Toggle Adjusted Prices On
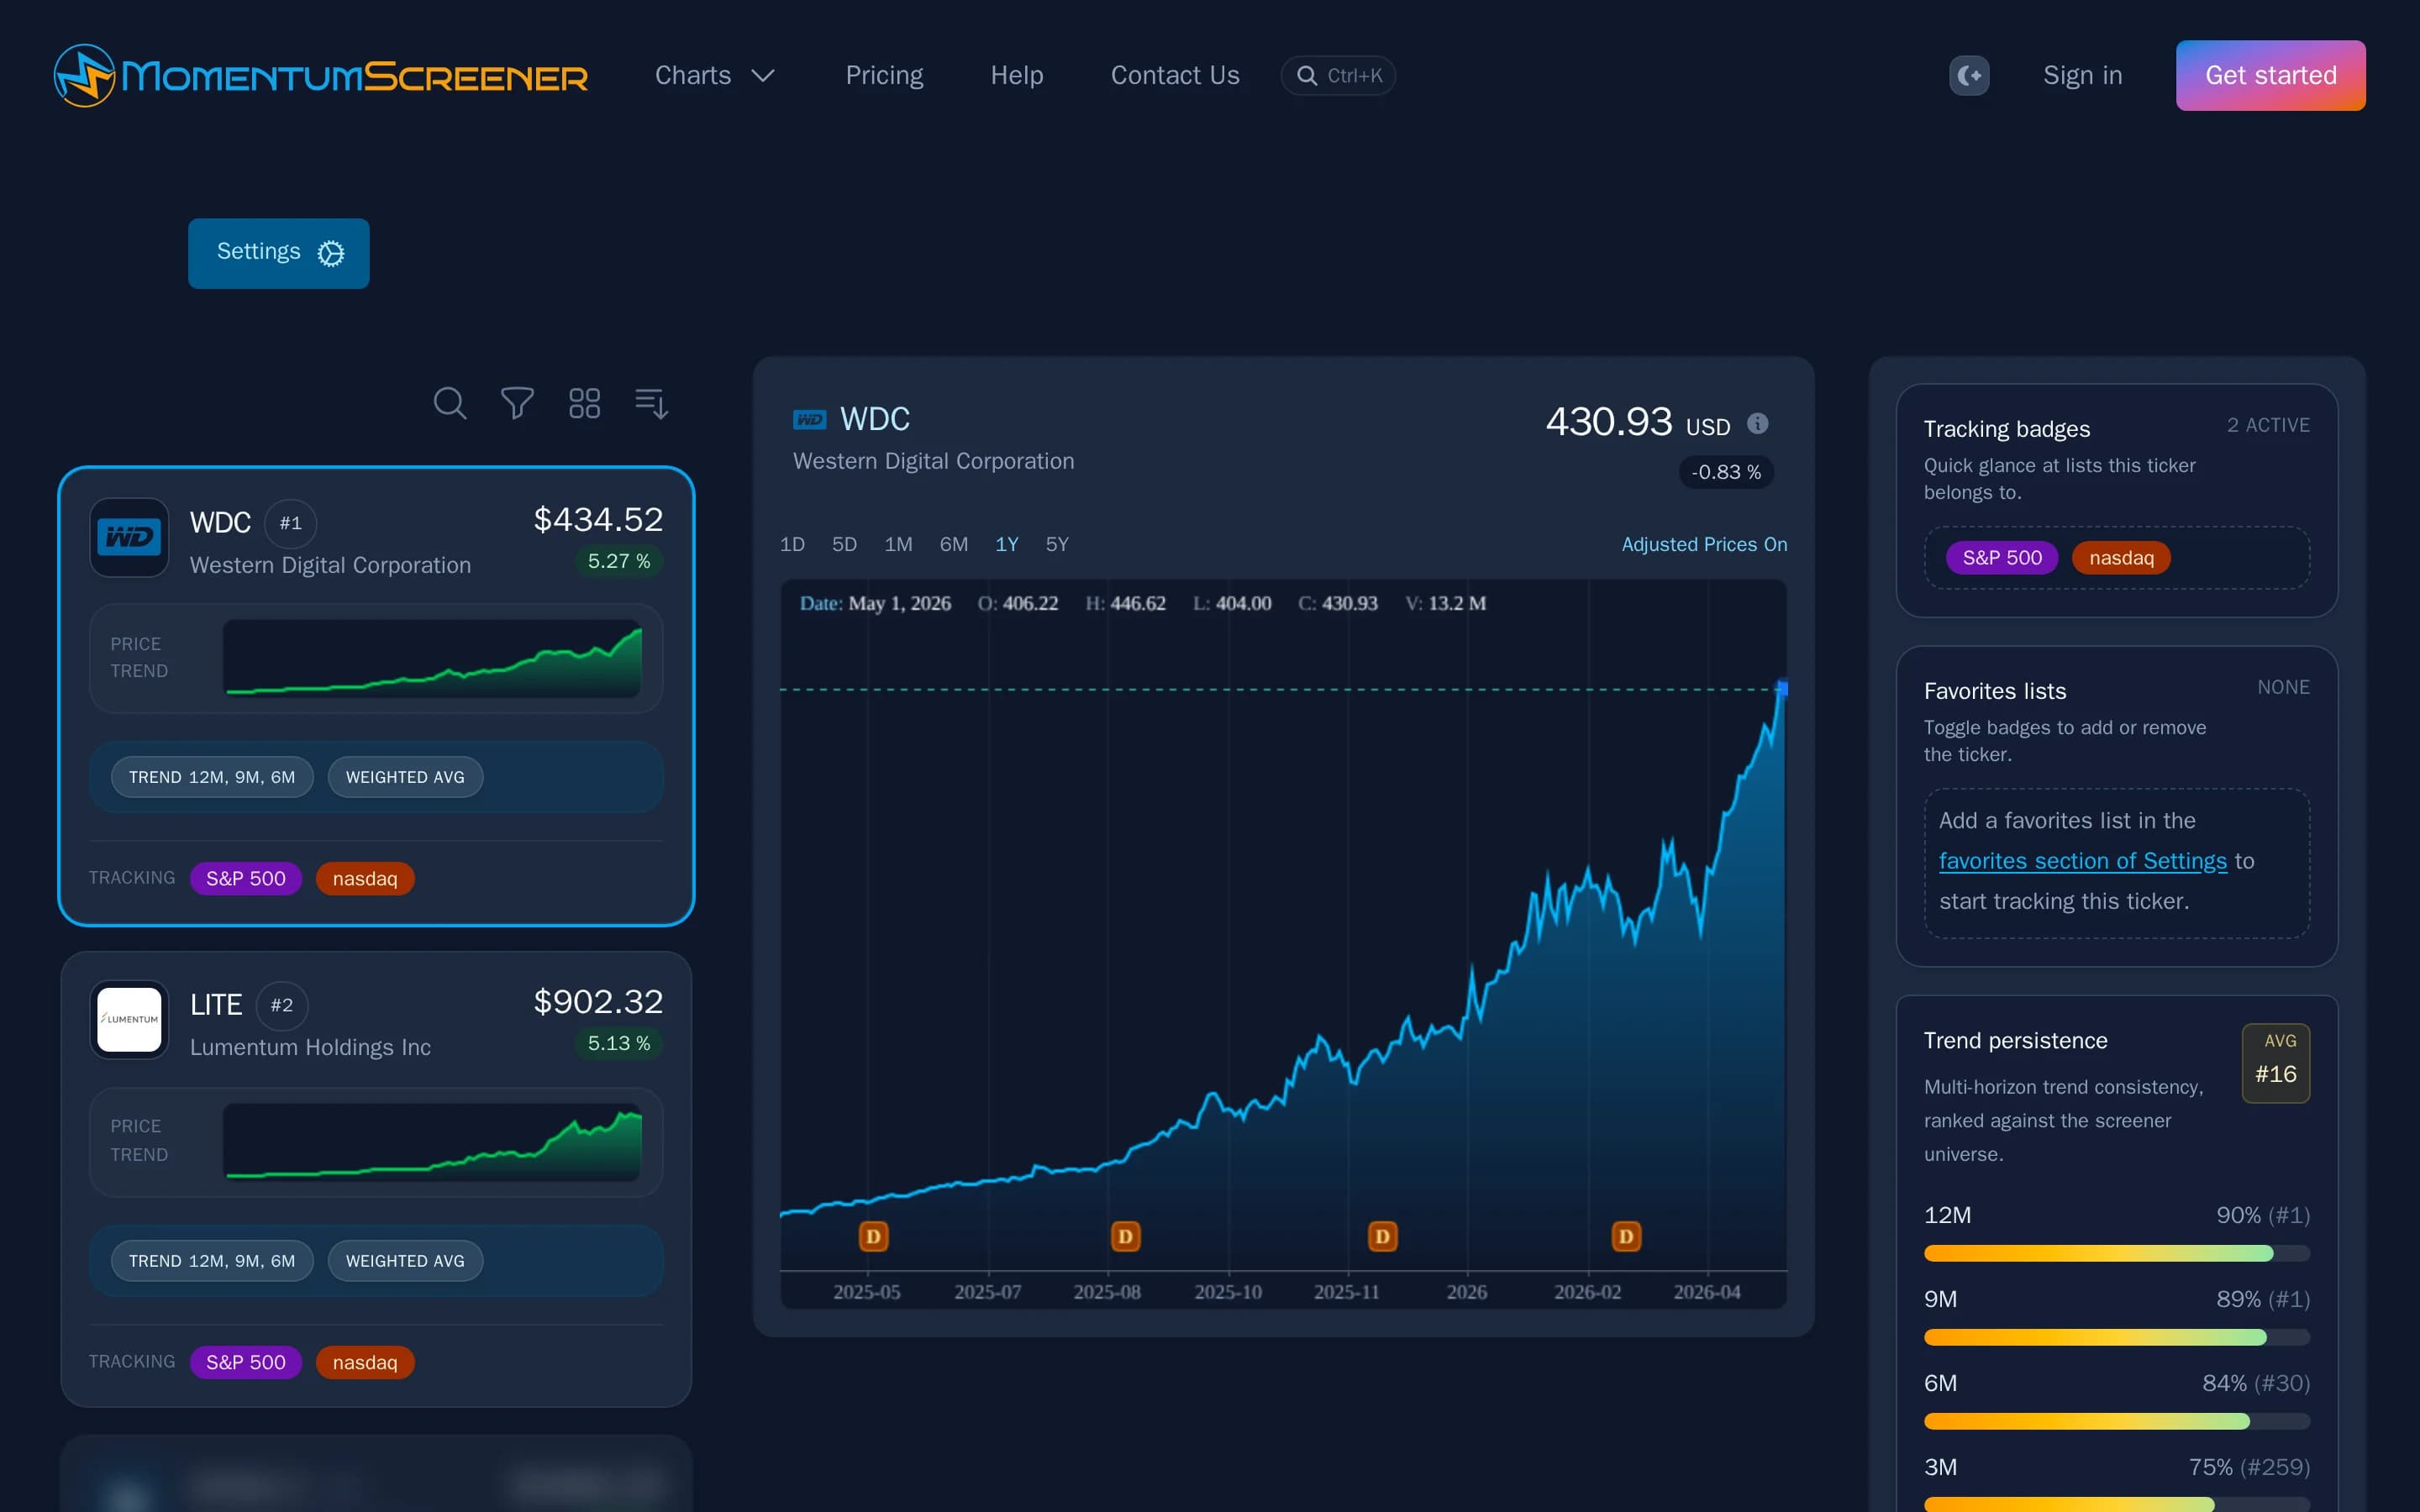Viewport: 2420px width, 1512px height. pos(1704,544)
